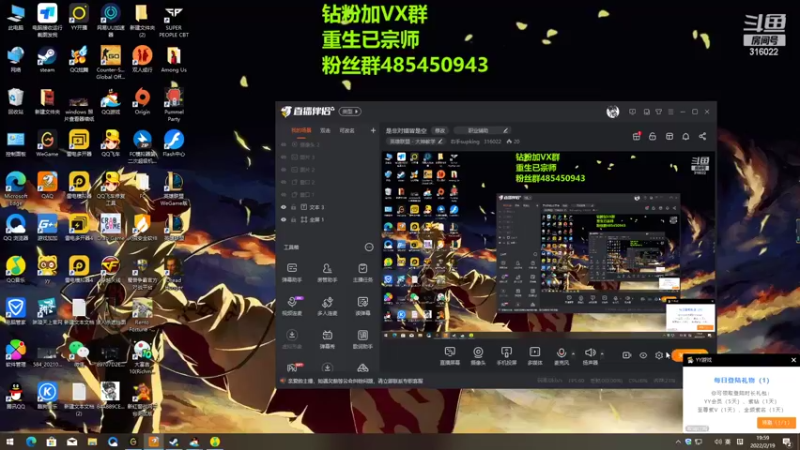800x450 pixels.
Task: Edit the 职业辅助 tag field
Action: tap(481, 131)
